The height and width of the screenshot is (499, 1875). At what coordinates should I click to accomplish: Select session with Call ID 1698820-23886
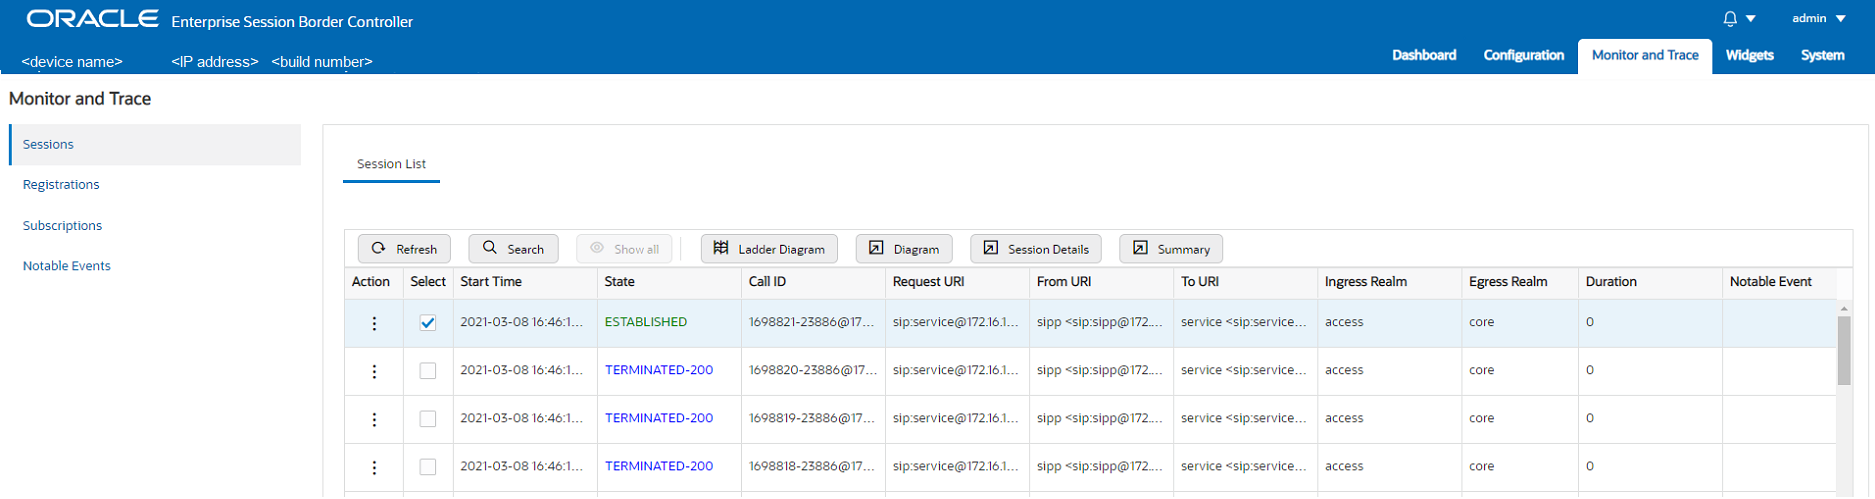(428, 371)
